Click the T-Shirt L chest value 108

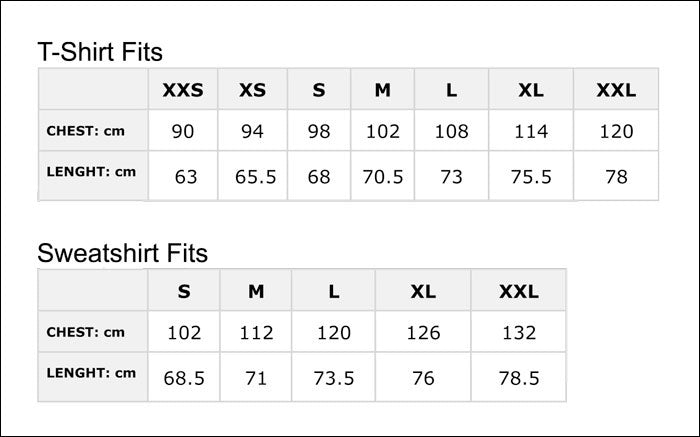pyautogui.click(x=451, y=132)
